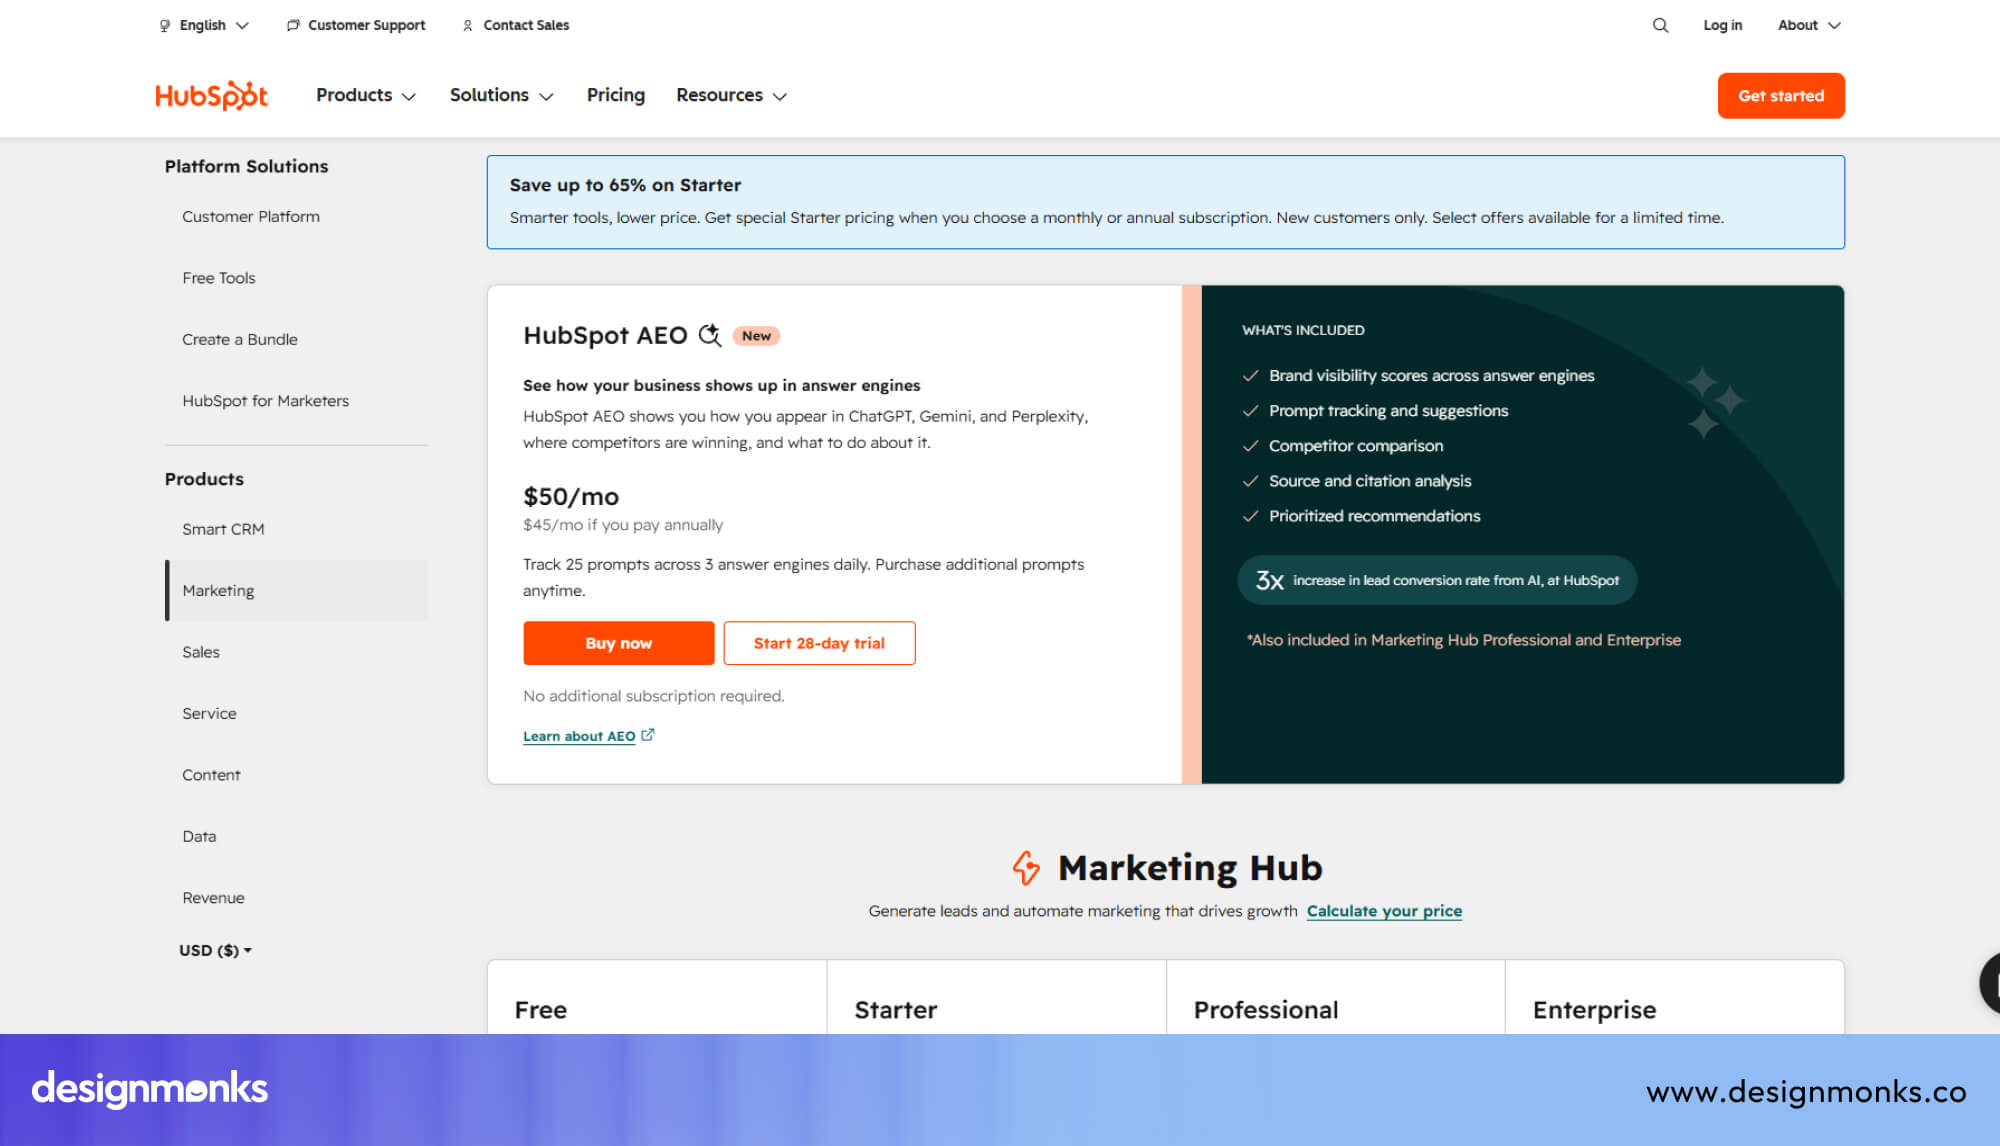Click the Calculate your price link

pos(1384,911)
